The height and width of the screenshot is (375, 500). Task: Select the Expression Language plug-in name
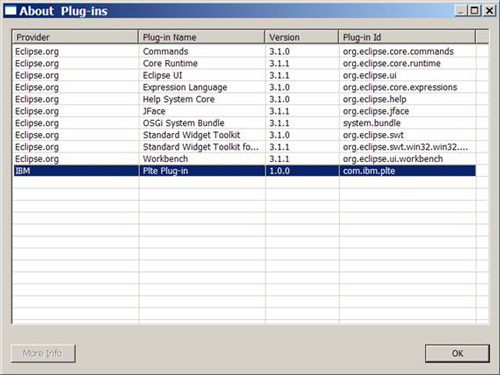[x=185, y=87]
